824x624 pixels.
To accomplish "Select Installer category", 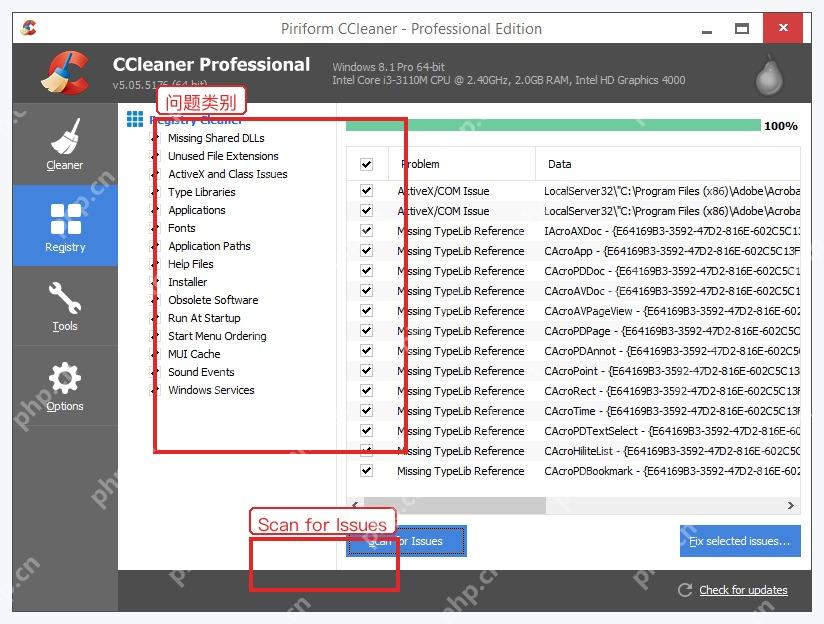I will 187,282.
